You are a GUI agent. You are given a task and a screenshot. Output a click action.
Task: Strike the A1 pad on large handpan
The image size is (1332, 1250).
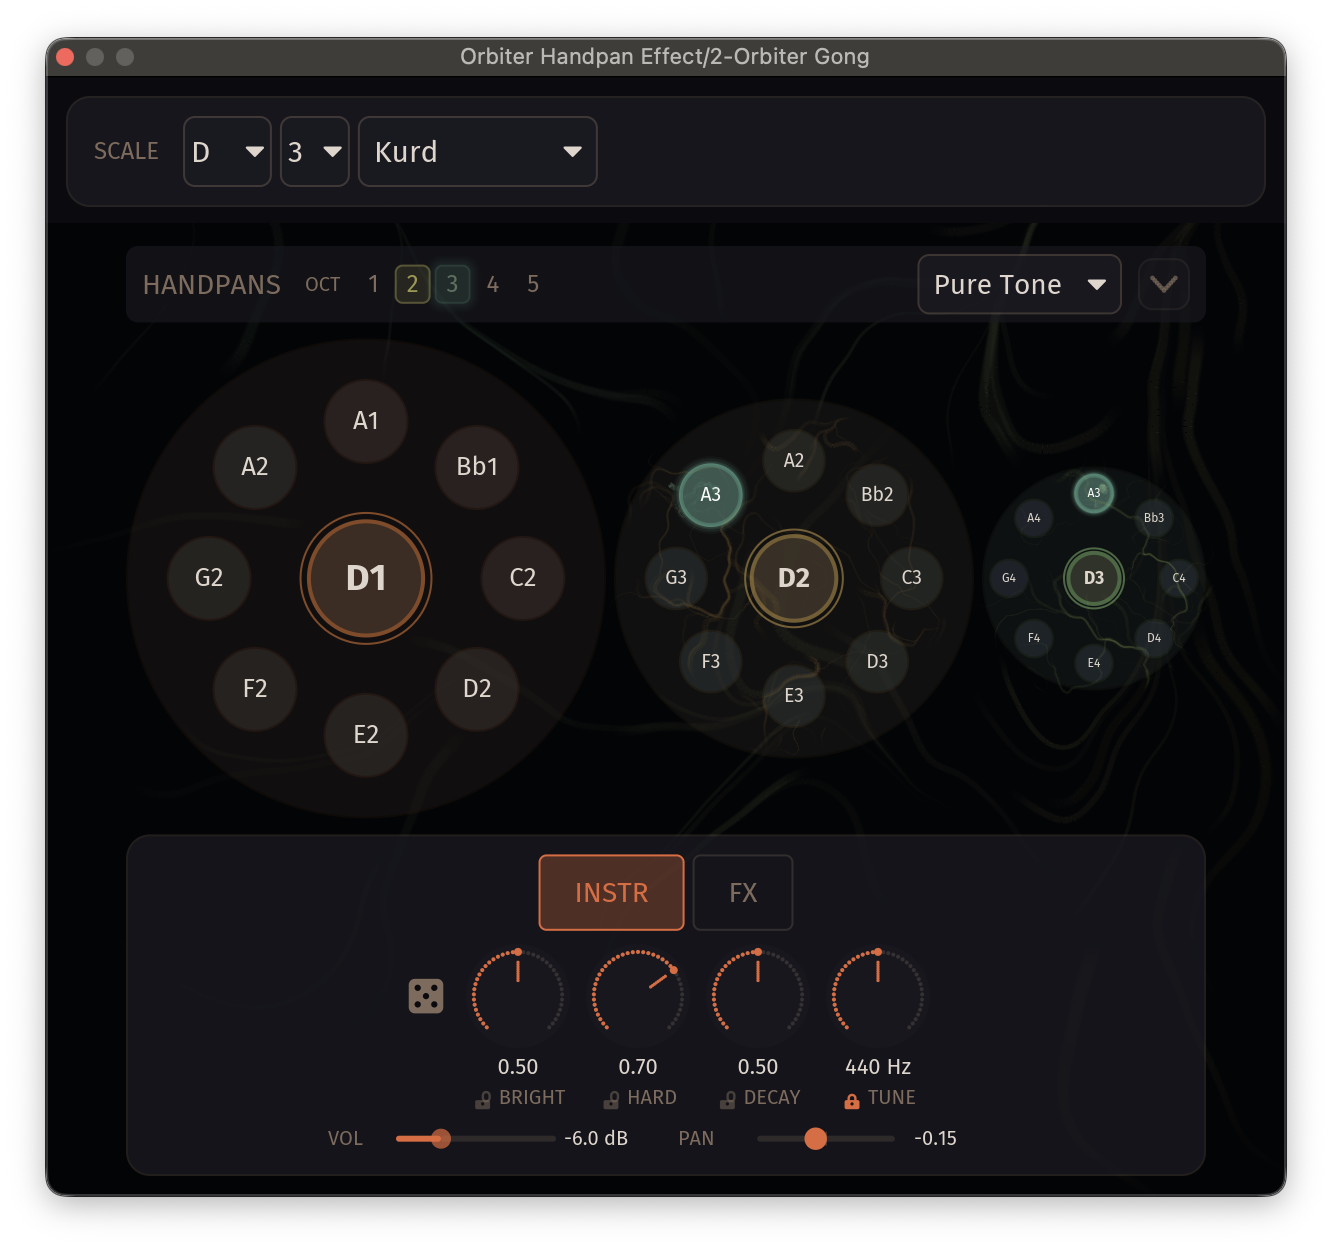(x=366, y=421)
